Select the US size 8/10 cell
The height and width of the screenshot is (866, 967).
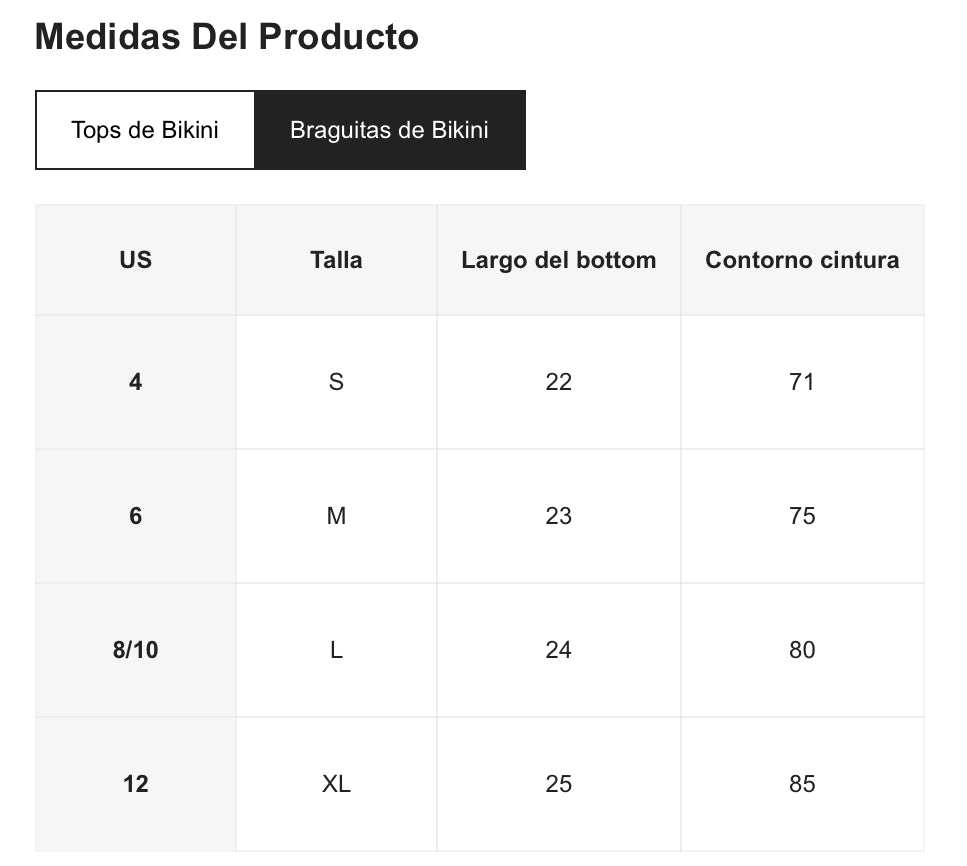136,650
